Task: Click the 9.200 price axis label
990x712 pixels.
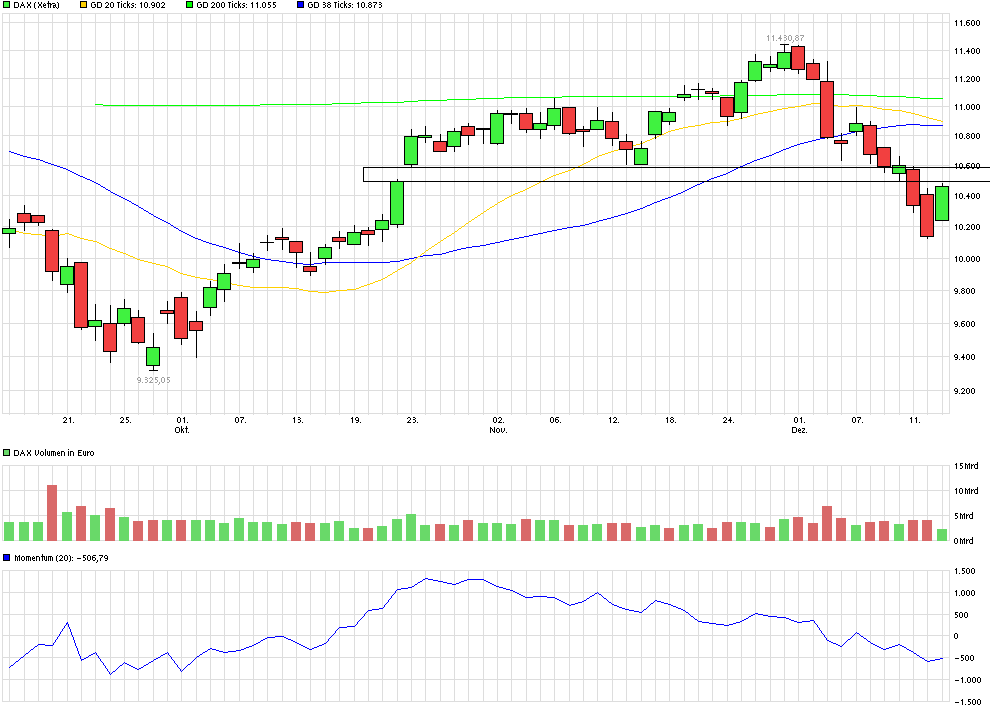Action: [967, 391]
